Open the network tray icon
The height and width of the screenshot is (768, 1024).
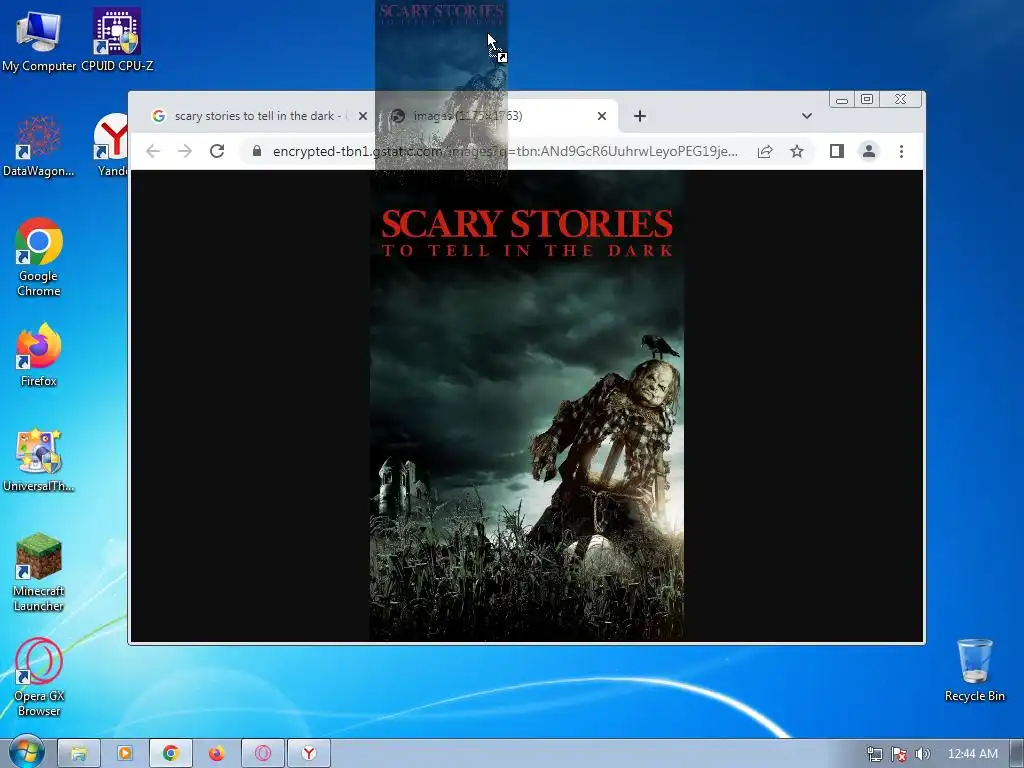pyautogui.click(x=874, y=754)
